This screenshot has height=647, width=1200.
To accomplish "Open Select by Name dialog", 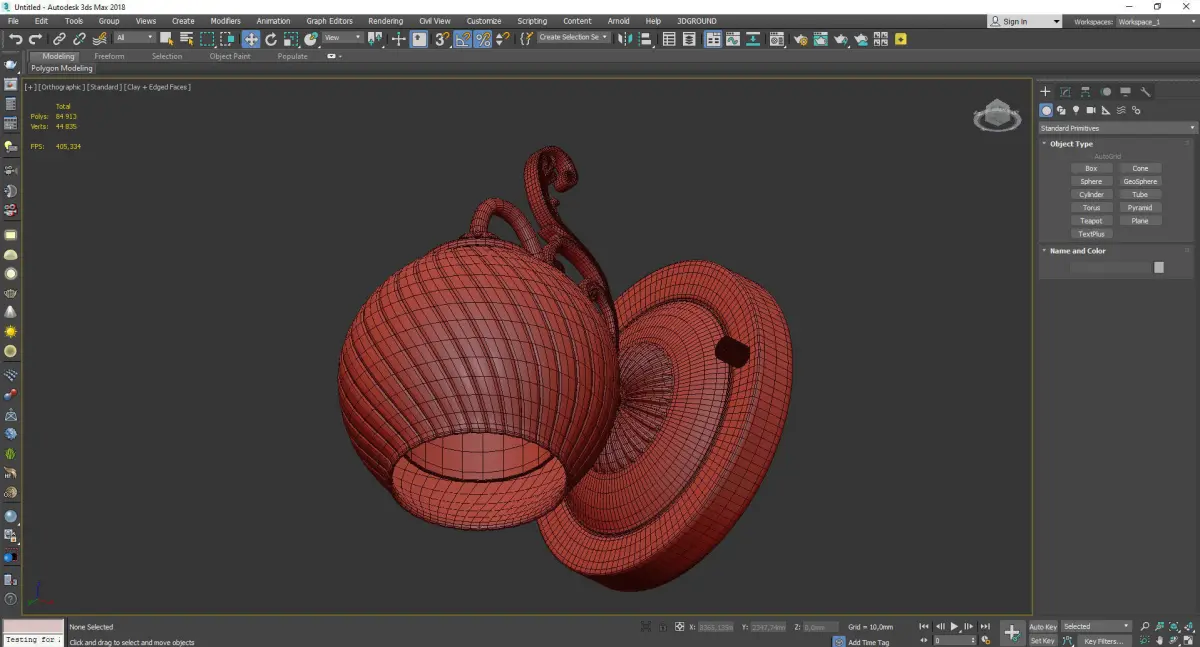I will 186,39.
